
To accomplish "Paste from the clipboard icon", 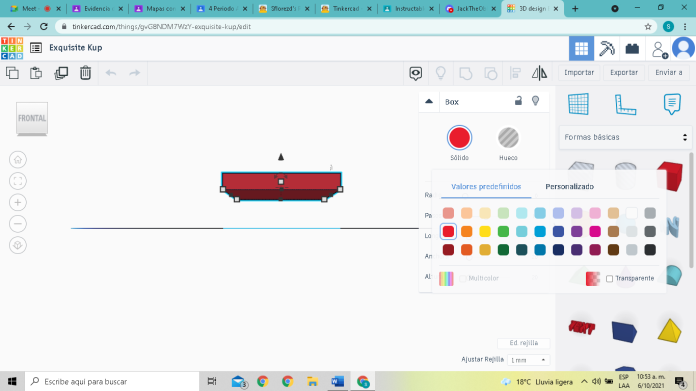I will tap(36, 73).
